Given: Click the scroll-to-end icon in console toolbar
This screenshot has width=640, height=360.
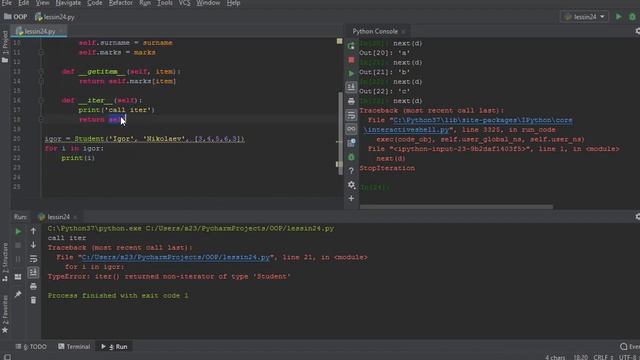Looking at the screenshot, I should pyautogui.click(x=351, y=87).
